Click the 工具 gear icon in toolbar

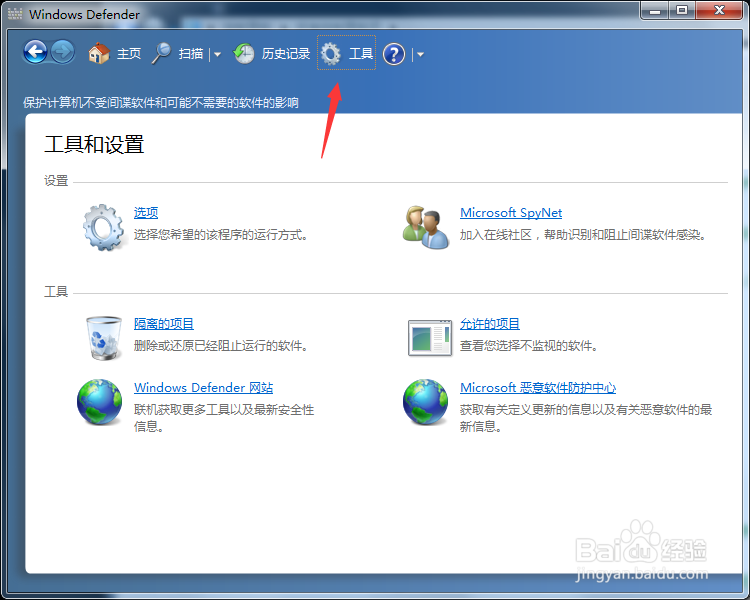coord(331,54)
